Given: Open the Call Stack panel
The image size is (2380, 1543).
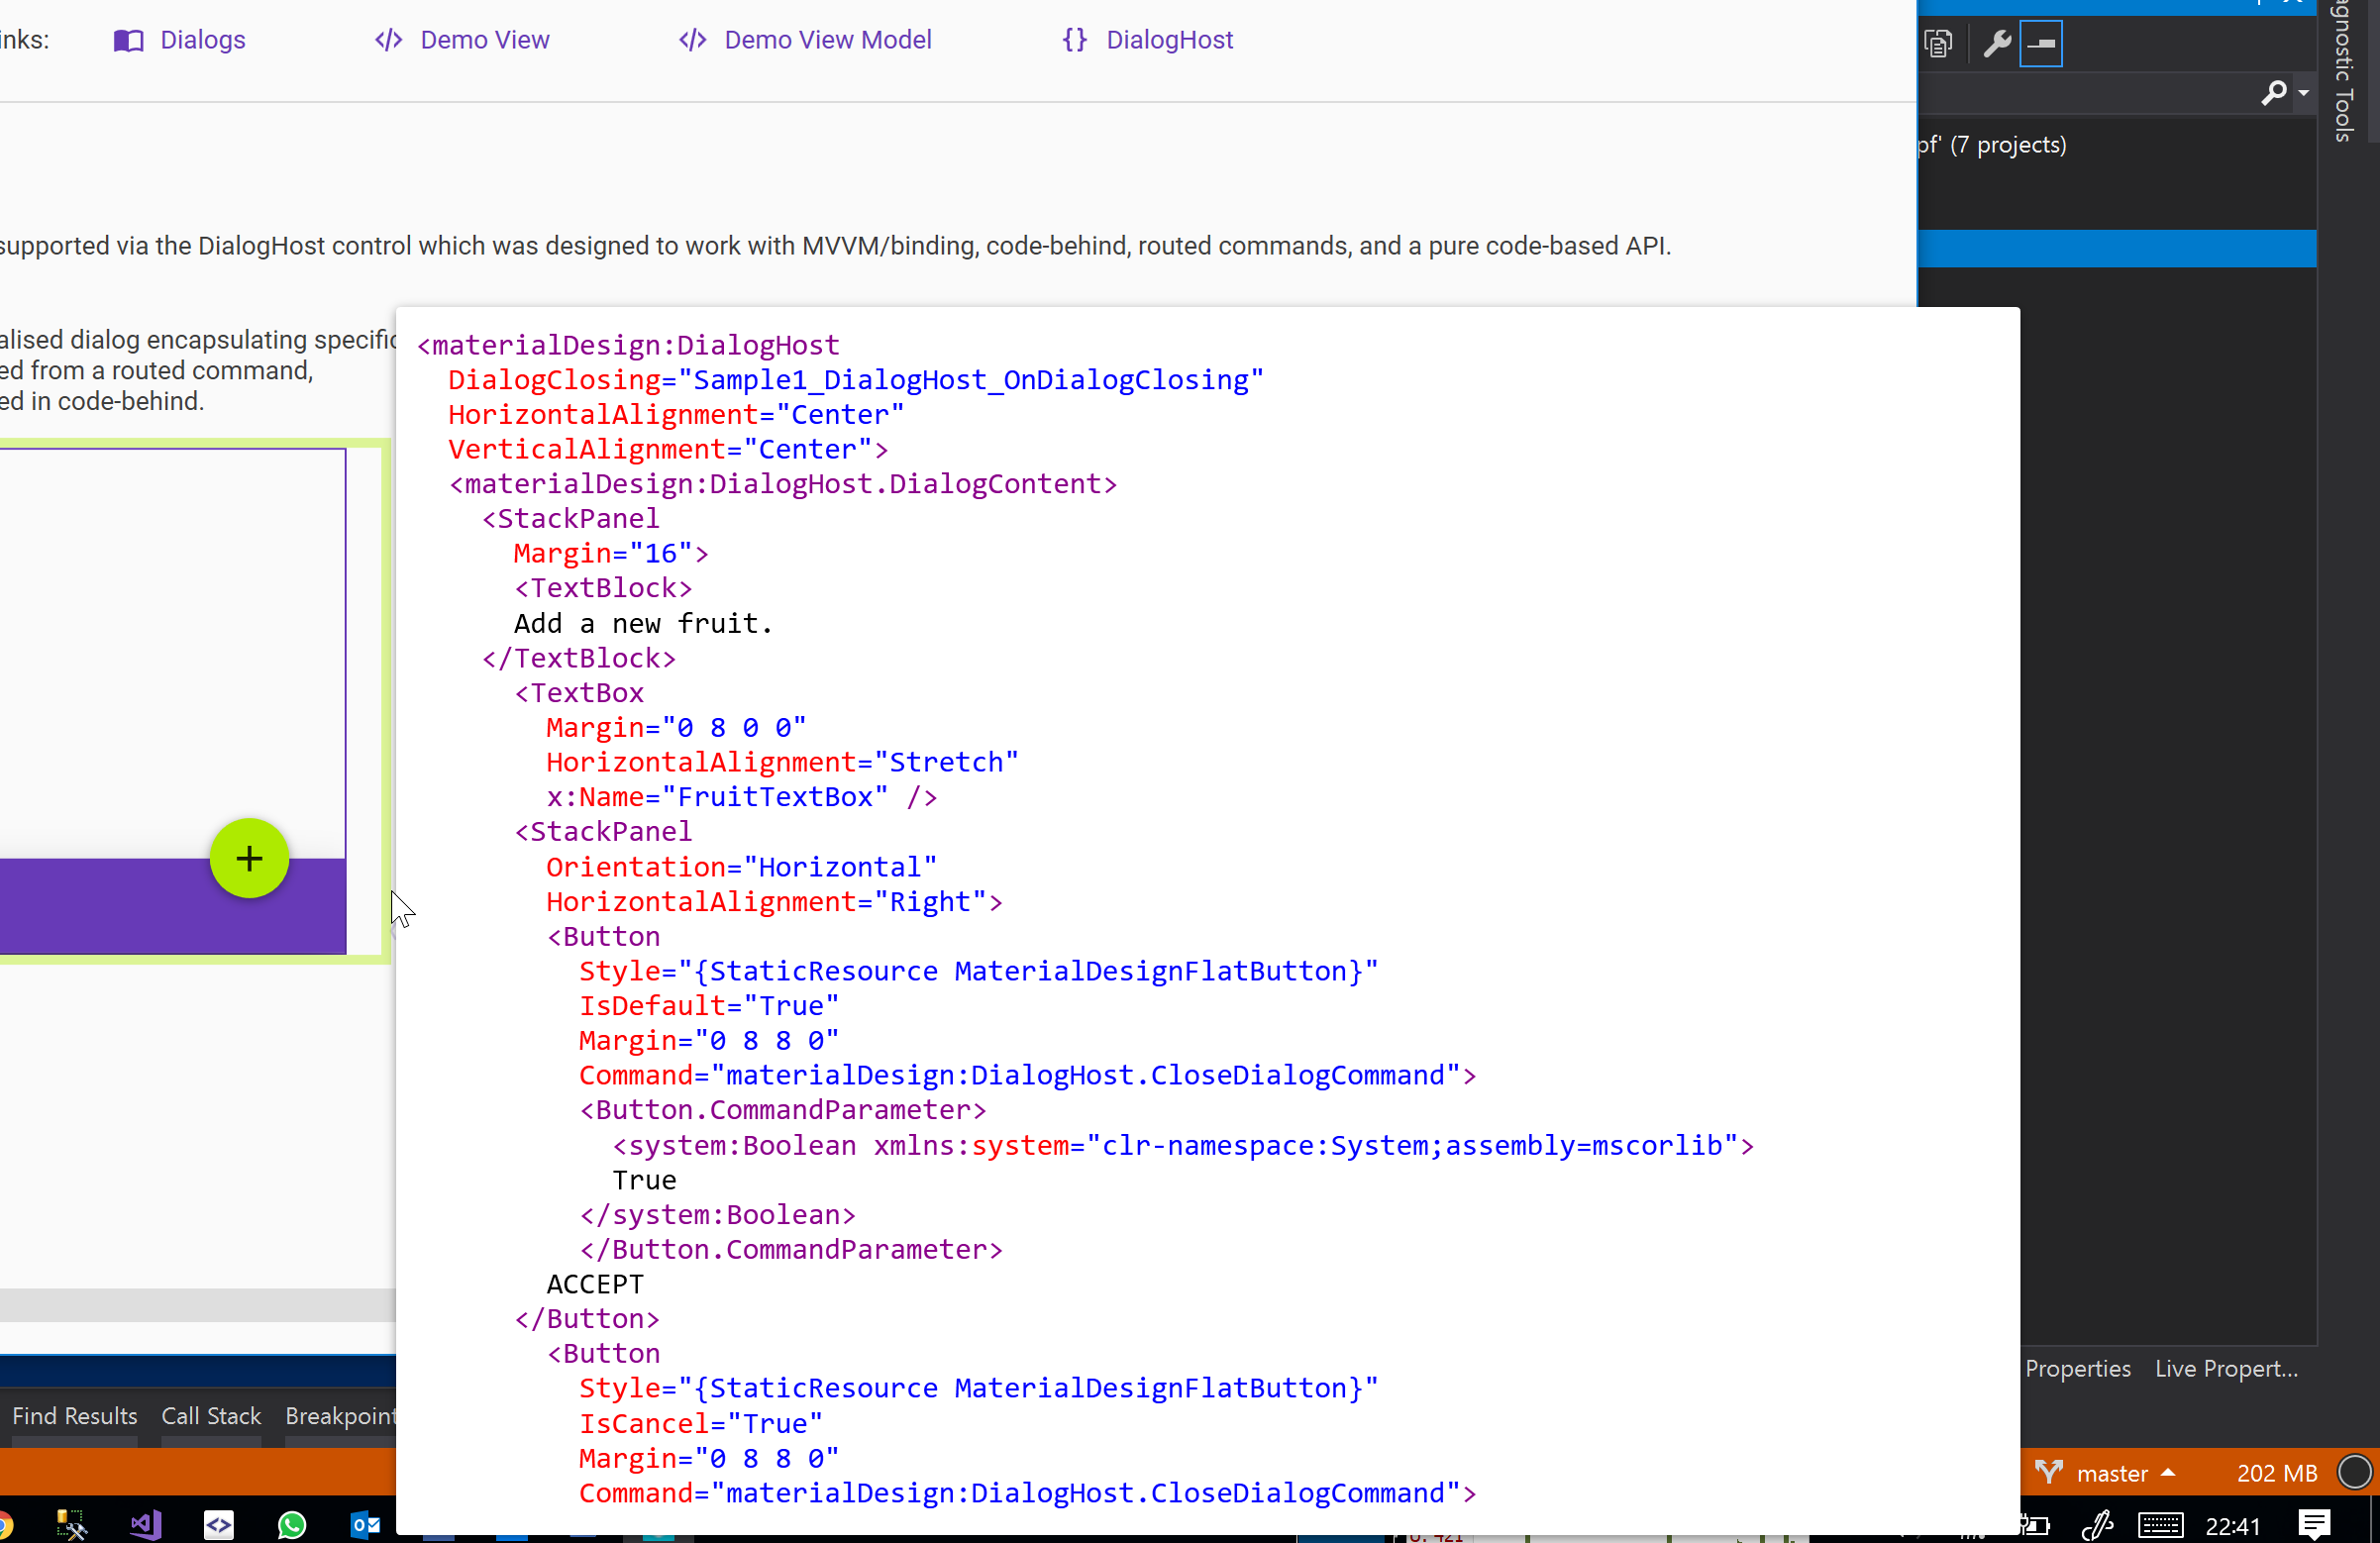Looking at the screenshot, I should [210, 1416].
